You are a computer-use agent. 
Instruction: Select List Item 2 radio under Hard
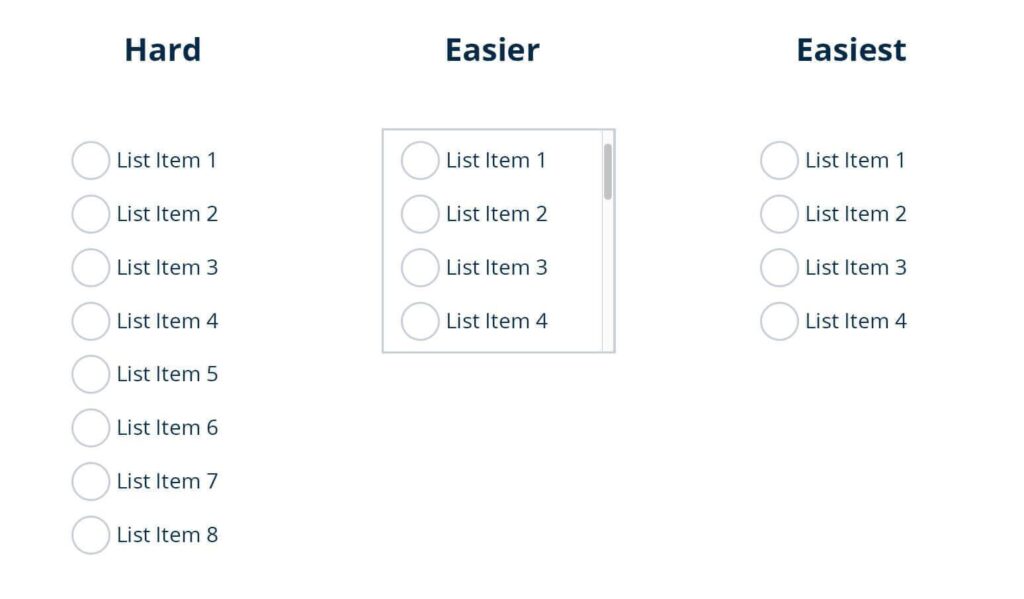click(90, 214)
